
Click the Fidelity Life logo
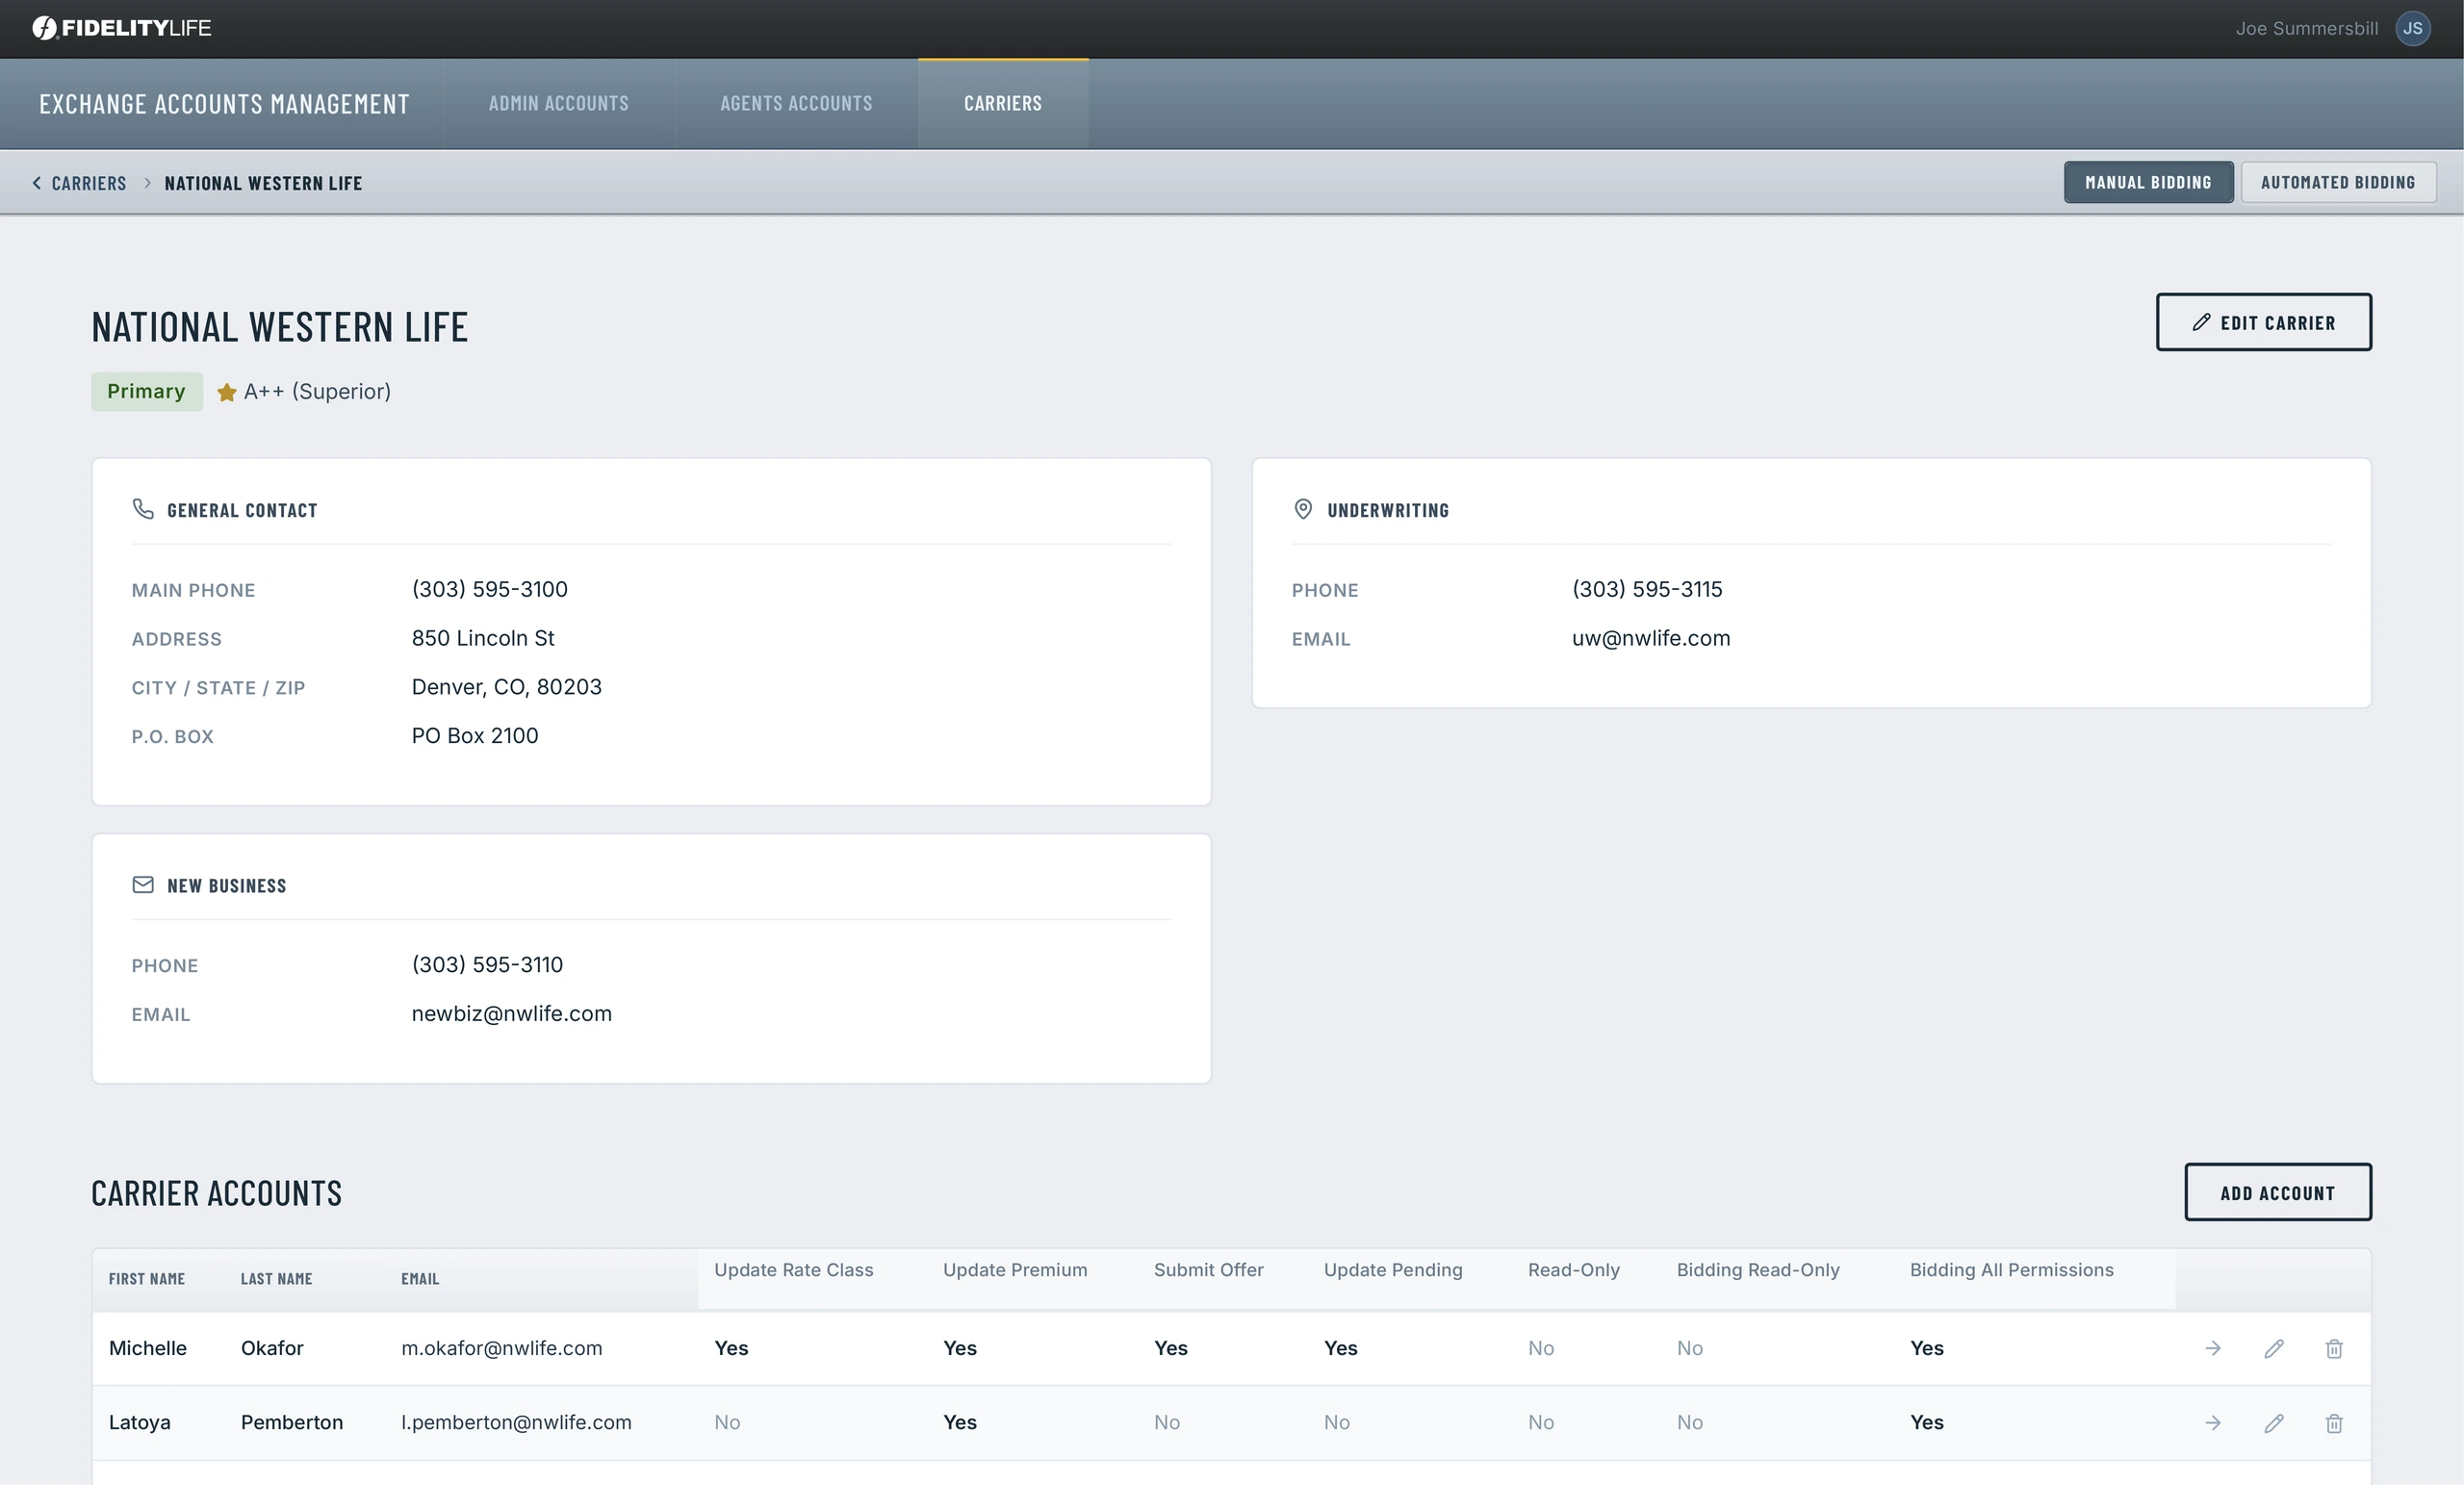tap(121, 28)
